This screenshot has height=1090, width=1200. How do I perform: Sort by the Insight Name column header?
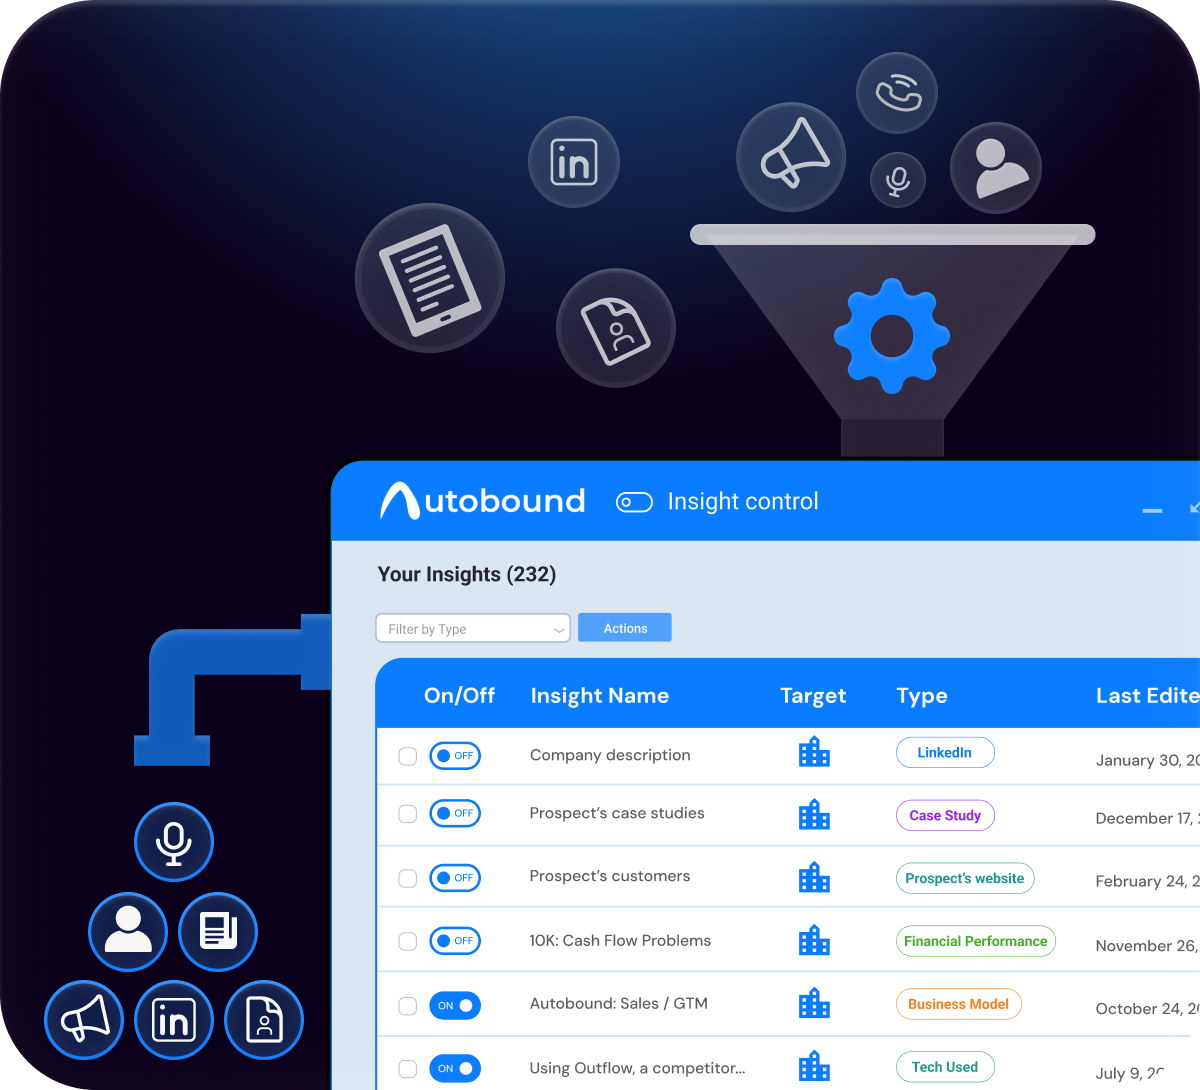coord(600,696)
